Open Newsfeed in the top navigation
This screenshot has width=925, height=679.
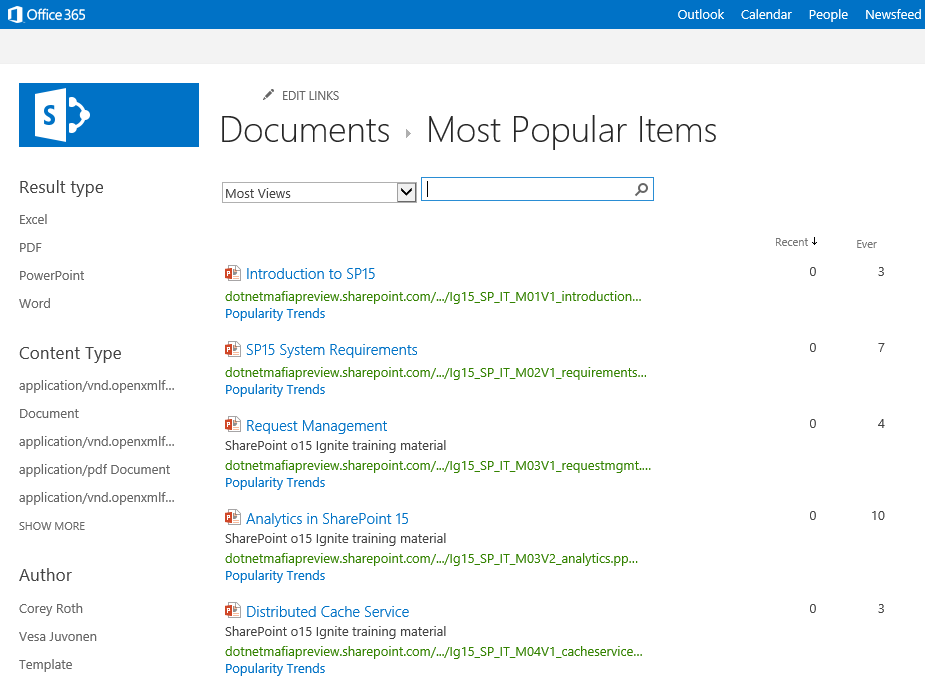[893, 15]
